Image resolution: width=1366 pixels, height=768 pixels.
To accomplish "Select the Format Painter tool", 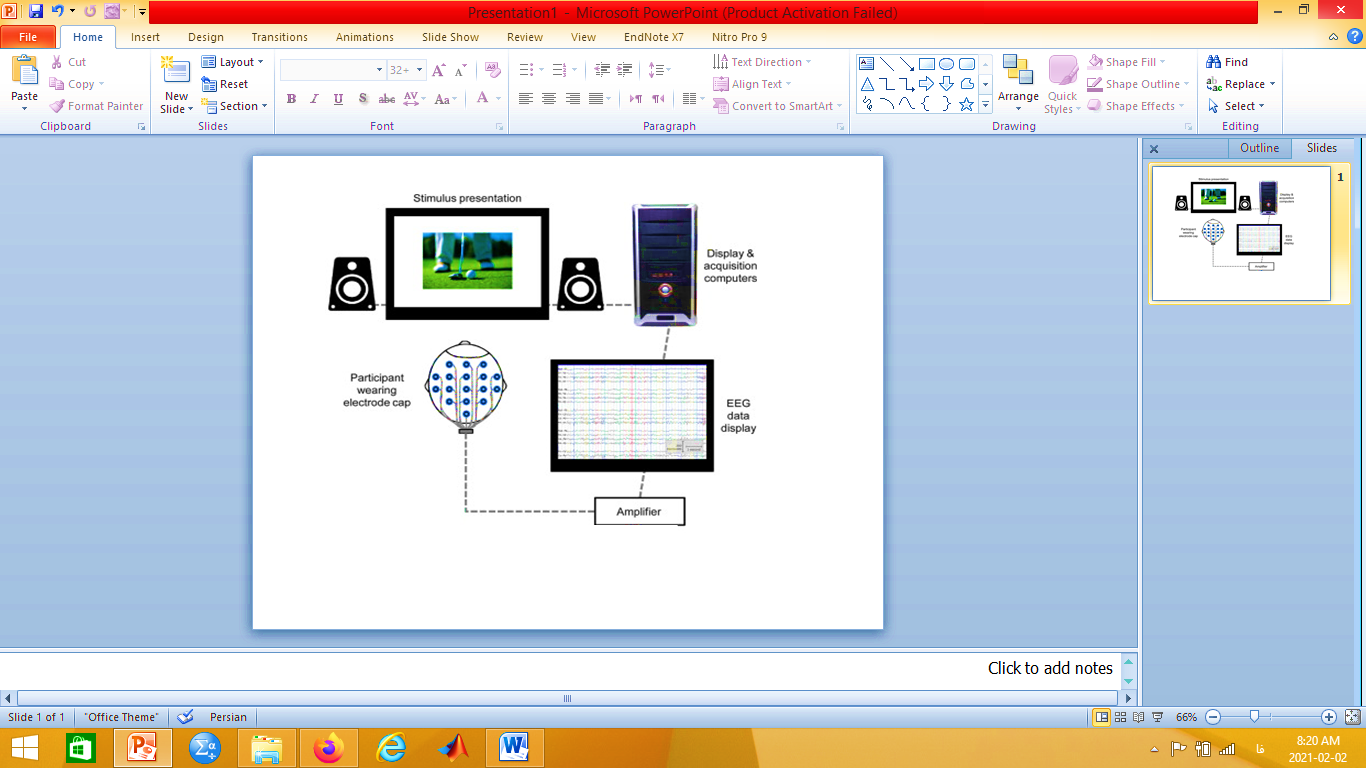I will [96, 106].
